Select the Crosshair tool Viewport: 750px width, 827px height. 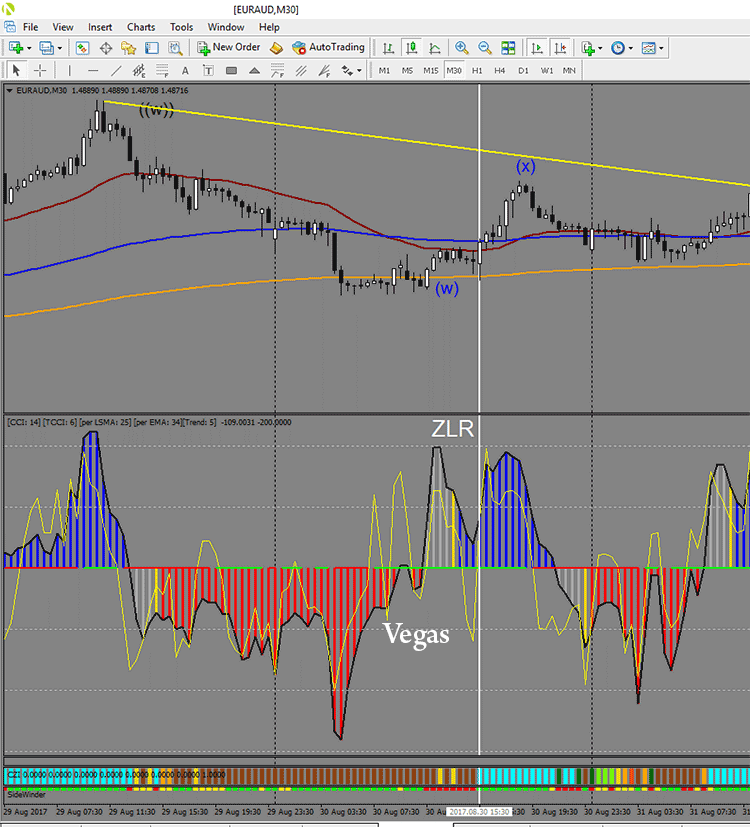[40, 70]
